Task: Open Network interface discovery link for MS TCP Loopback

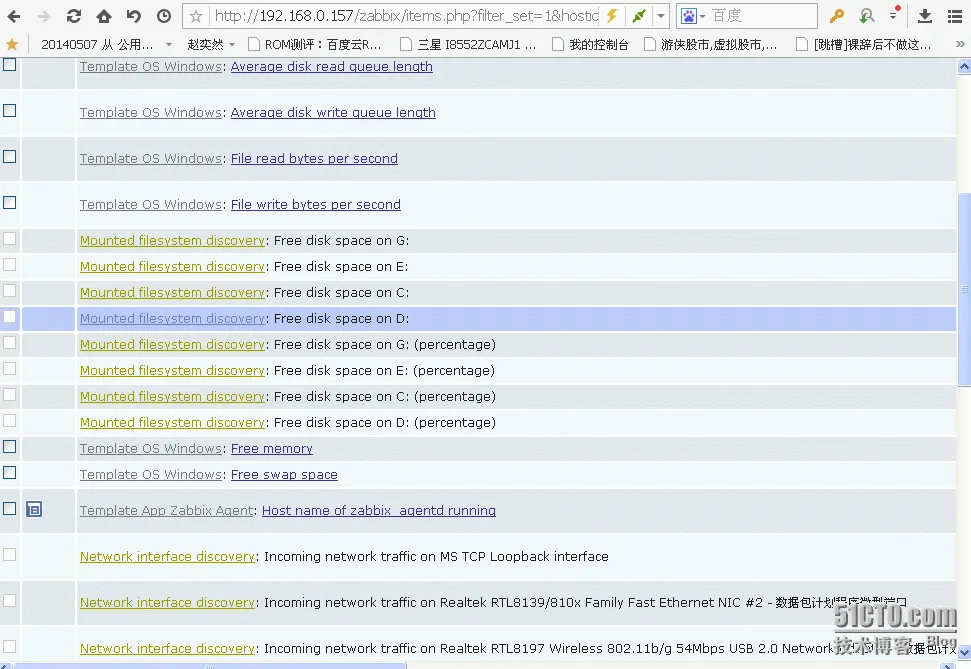Action: [x=167, y=556]
